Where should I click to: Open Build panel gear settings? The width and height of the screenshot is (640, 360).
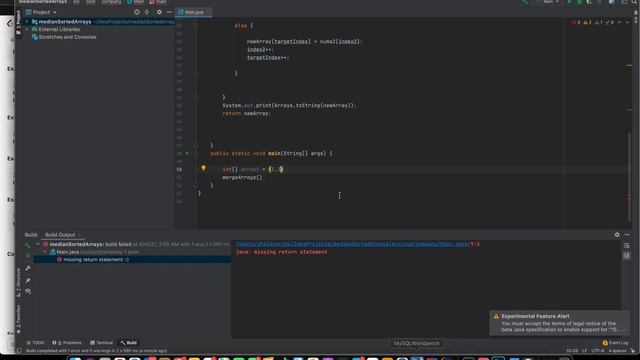[x=617, y=235]
